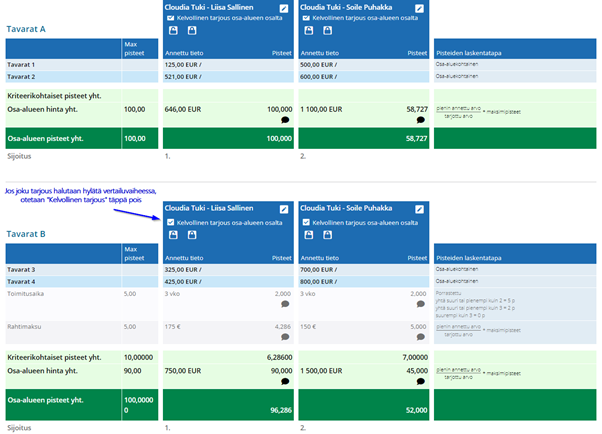This screenshot has width=602, height=434.
Task: Open comment bubble next to 45,000 price points
Action: click(x=421, y=381)
